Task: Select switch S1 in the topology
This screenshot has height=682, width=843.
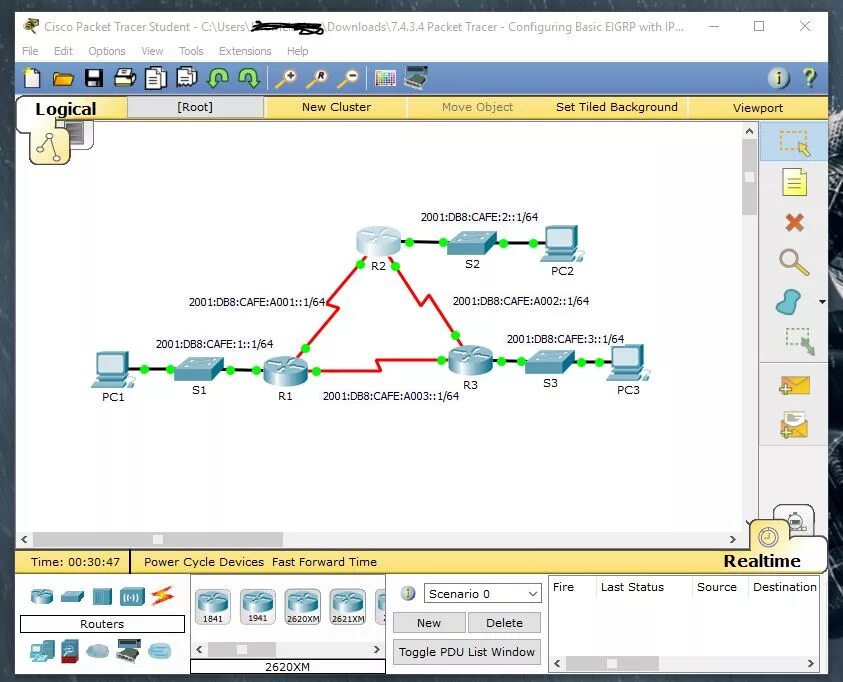Action: (x=199, y=368)
